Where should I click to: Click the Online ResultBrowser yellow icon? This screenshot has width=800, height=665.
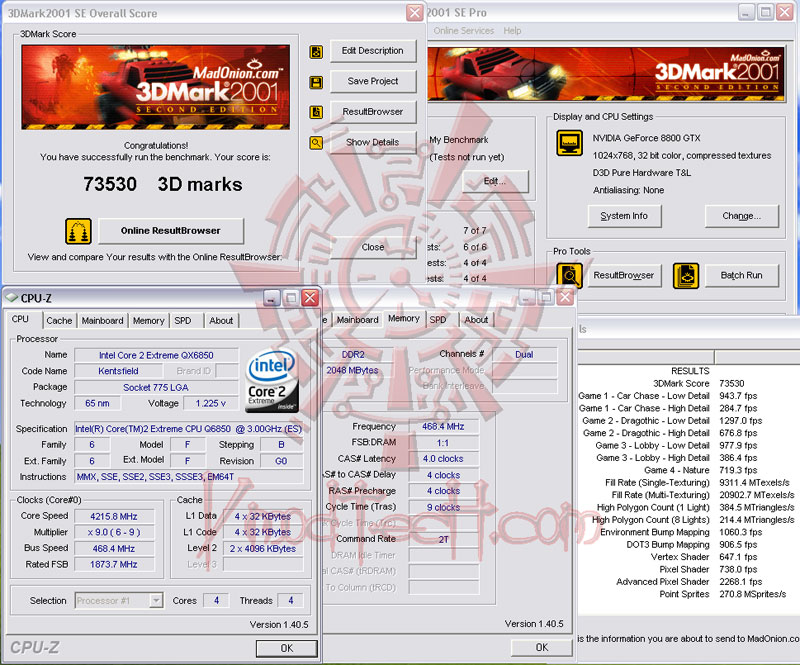point(79,231)
